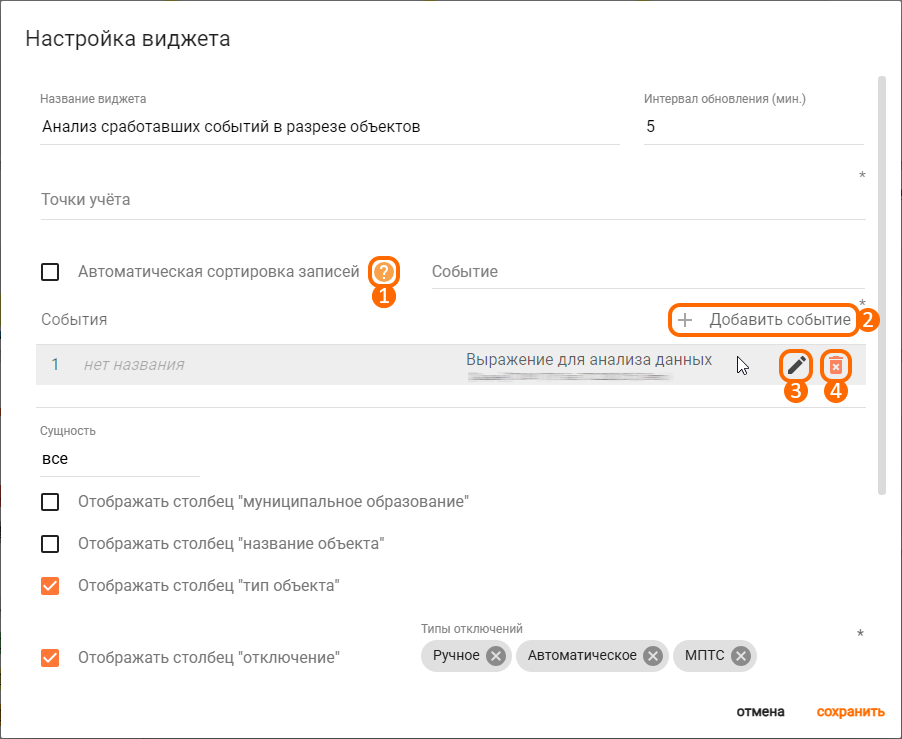902x739 pixels.
Task: Remove the Ручное chip
Action: coord(495,656)
